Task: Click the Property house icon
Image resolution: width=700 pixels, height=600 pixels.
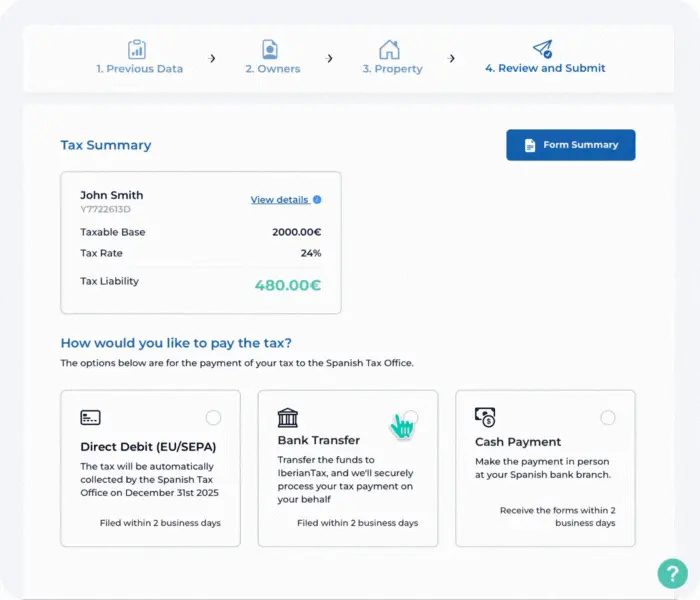Action: tap(389, 49)
